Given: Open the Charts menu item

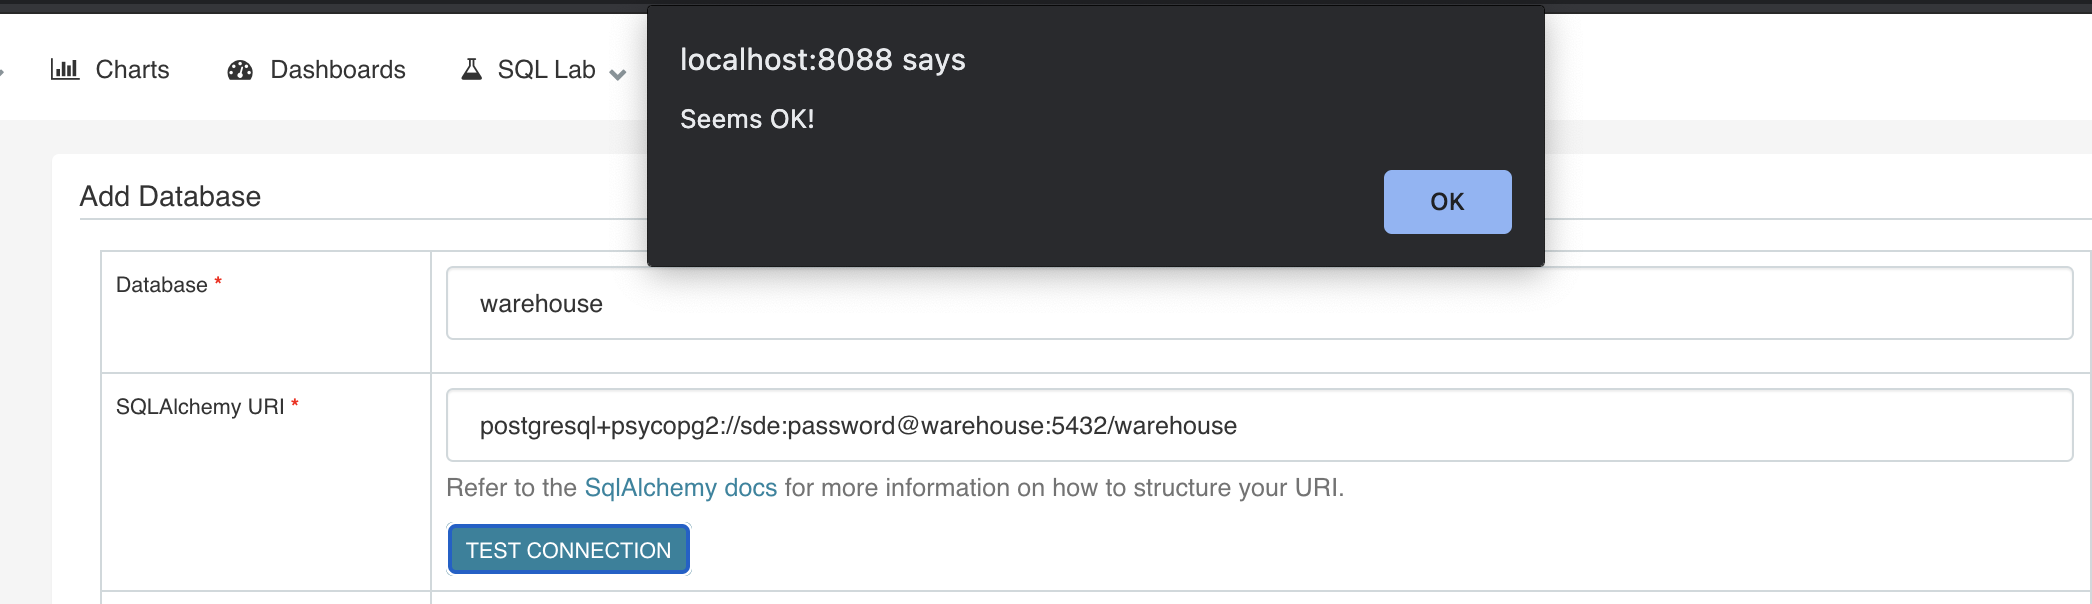Looking at the screenshot, I should 132,69.
